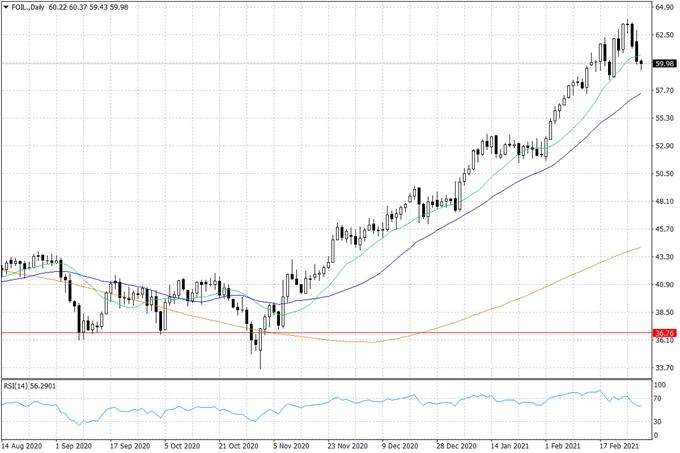
Task: Click the 43.30 price axis label
Action: tap(663, 257)
